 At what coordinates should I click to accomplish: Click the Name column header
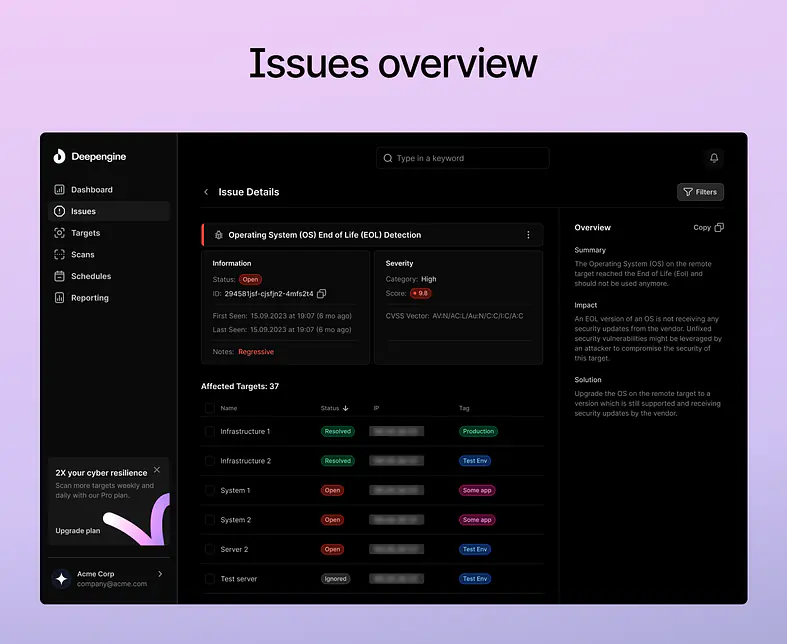tap(229, 408)
